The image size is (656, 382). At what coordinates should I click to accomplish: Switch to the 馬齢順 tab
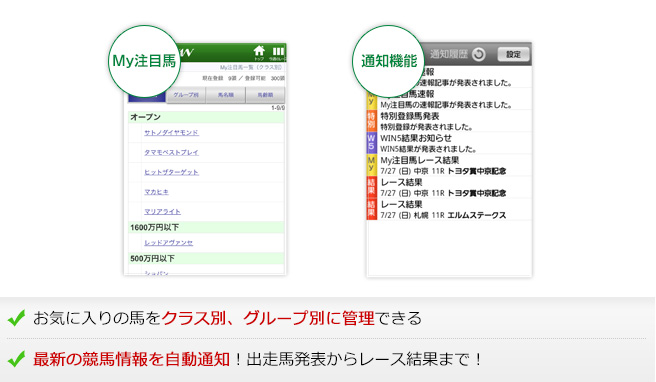265,95
